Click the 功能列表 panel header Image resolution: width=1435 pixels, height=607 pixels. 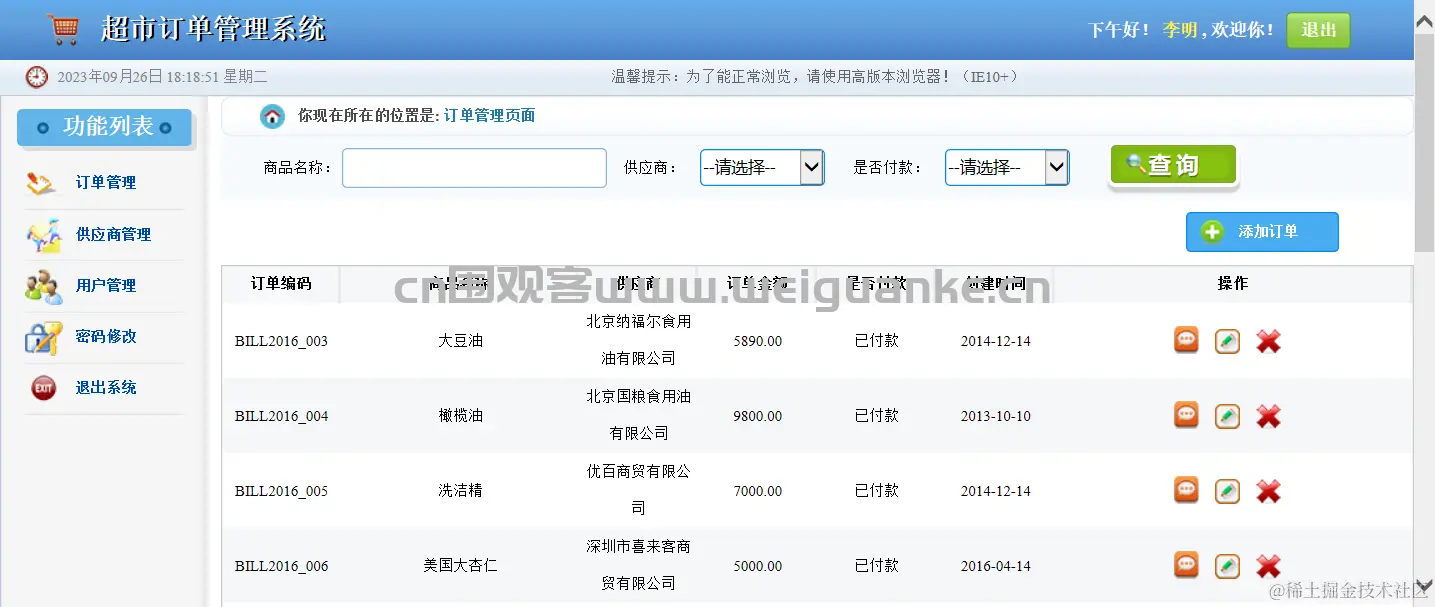point(104,127)
